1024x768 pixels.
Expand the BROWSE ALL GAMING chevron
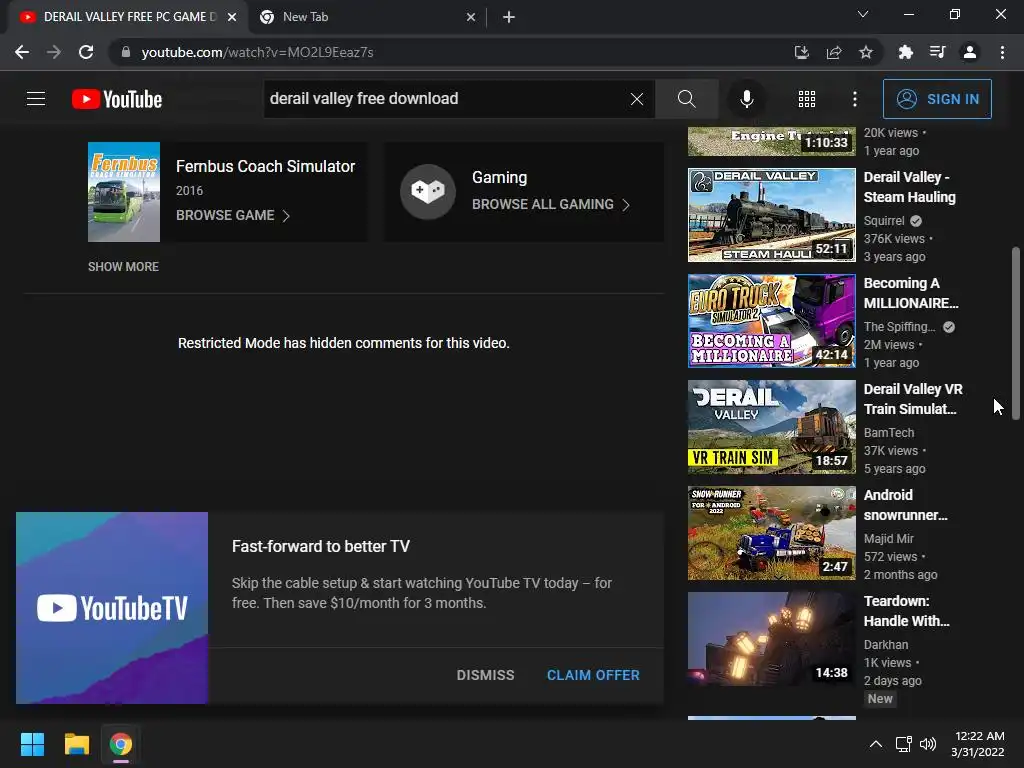tap(626, 205)
